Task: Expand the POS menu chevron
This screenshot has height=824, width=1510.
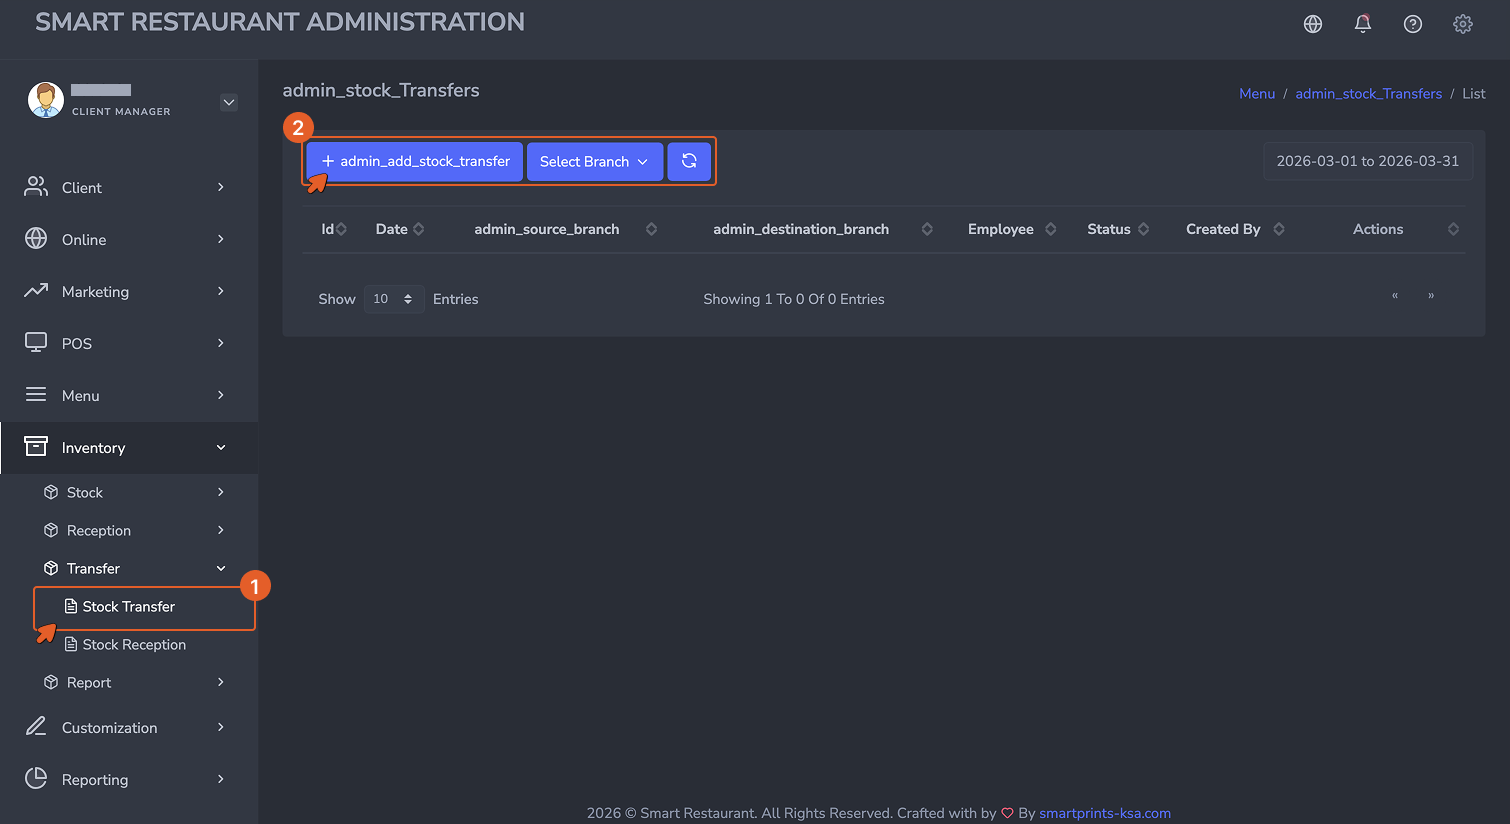Action: click(x=221, y=343)
